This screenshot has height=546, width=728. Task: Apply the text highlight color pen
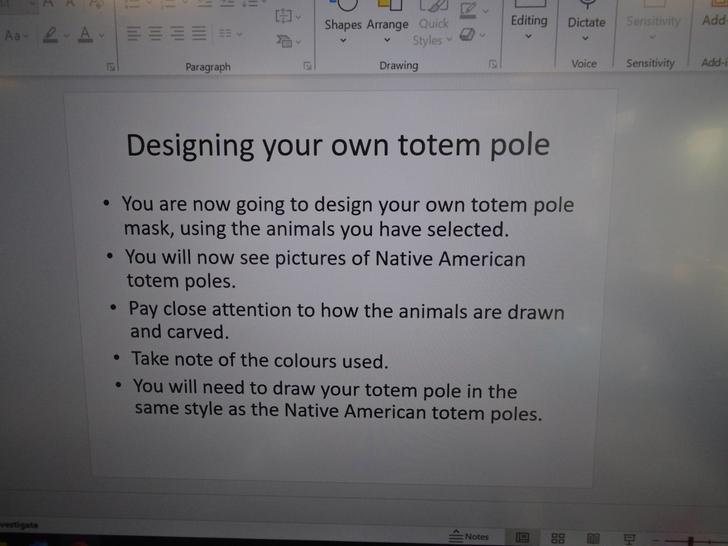pos(51,35)
